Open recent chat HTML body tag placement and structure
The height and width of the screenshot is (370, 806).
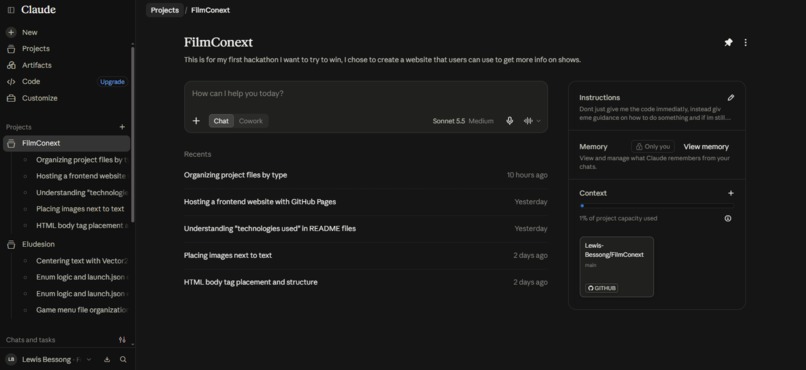point(365,282)
